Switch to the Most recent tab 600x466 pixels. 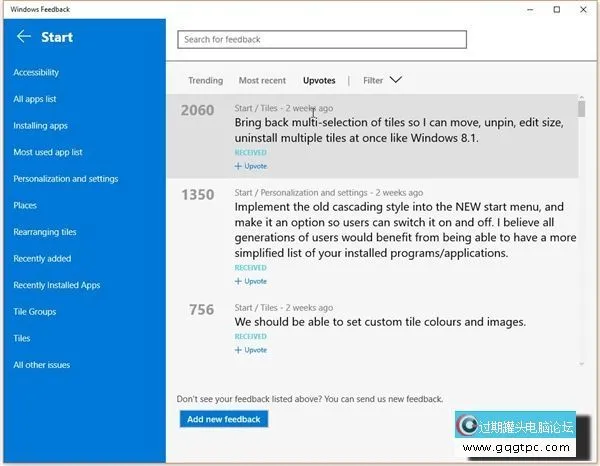tap(262, 81)
